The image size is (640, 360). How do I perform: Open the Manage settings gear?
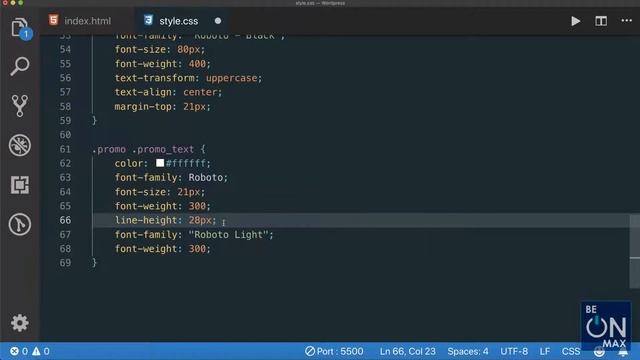point(20,323)
